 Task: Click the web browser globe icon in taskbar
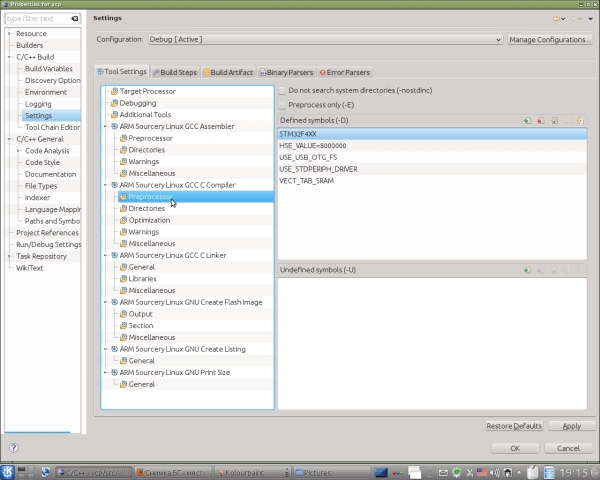[x=46, y=472]
